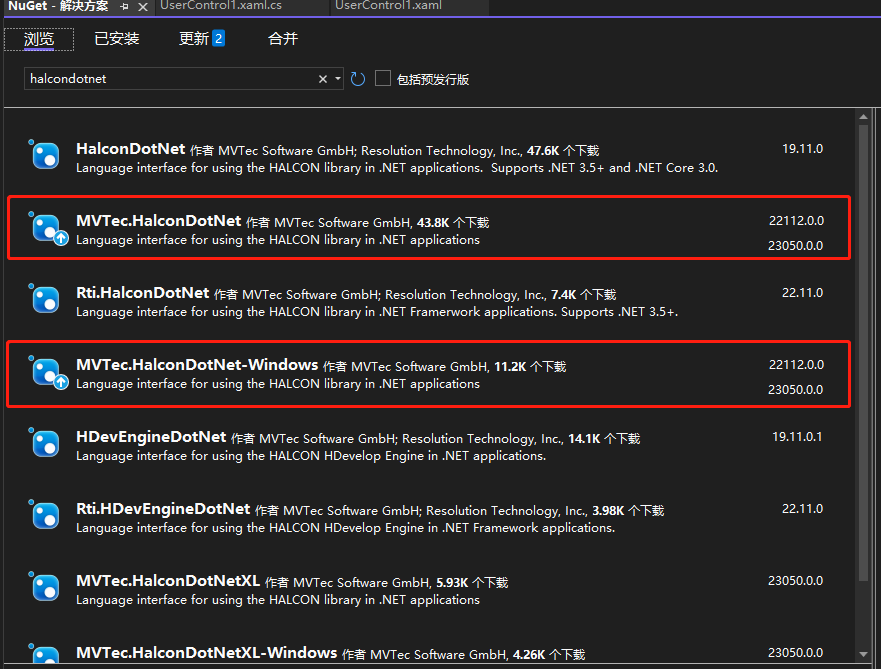This screenshot has width=881, height=669.
Task: Refresh the package search results
Action: click(358, 79)
